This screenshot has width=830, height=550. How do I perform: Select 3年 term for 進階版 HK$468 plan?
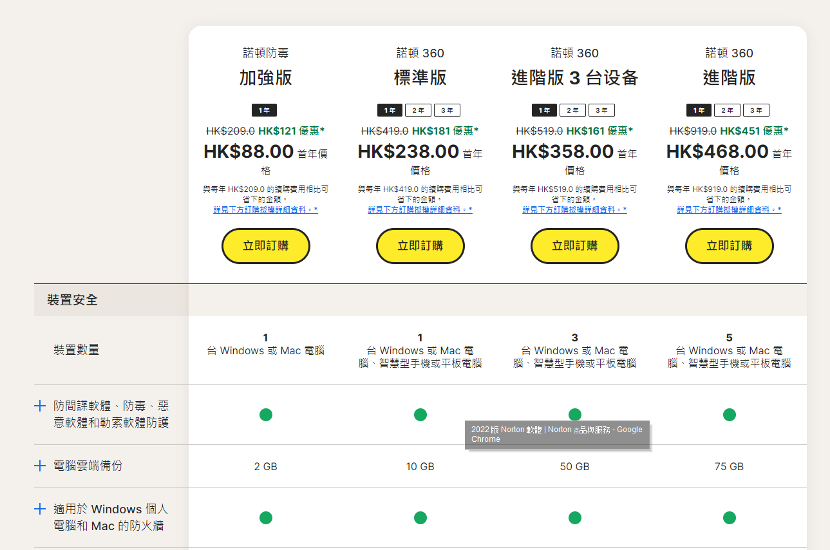click(756, 110)
